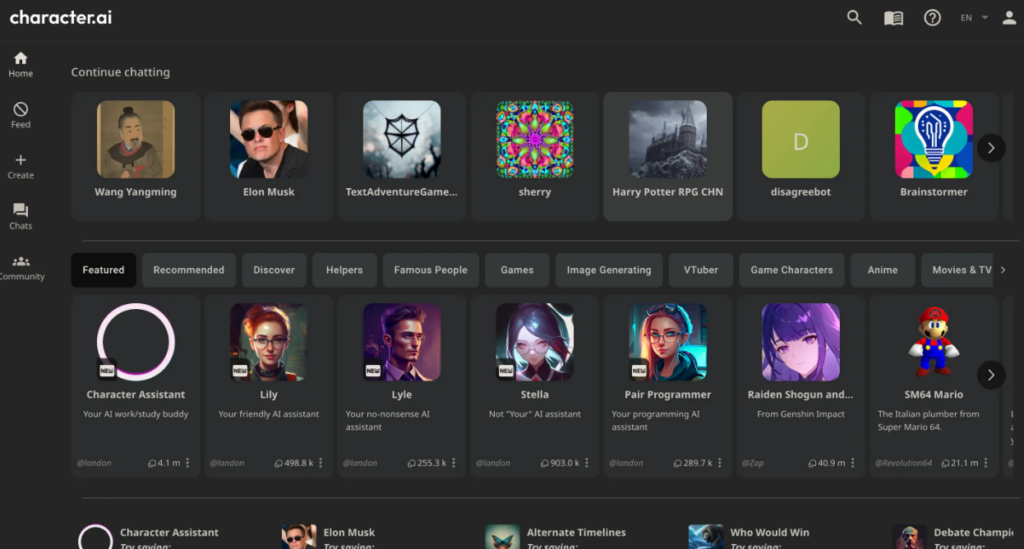Click @Revolution64 creator name
This screenshot has height=549, width=1024.
click(903, 463)
